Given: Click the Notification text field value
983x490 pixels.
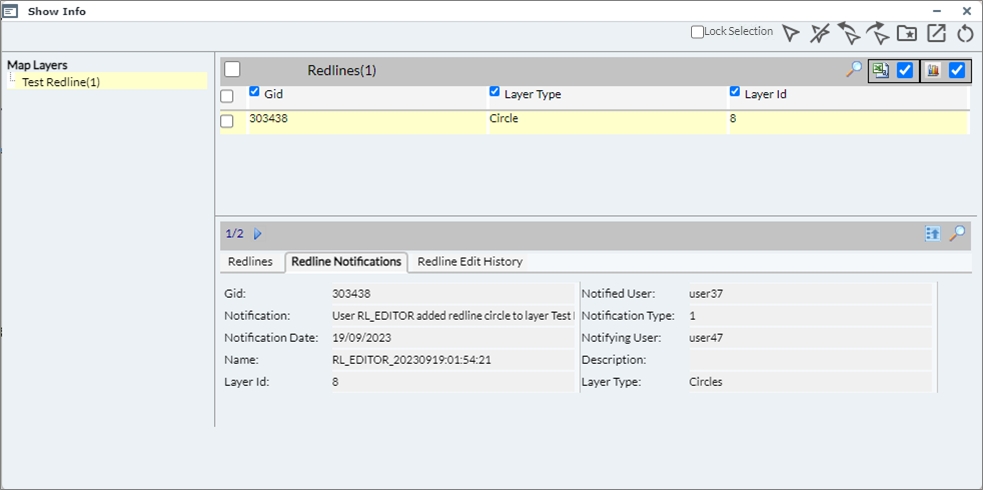Looking at the screenshot, I should point(453,316).
